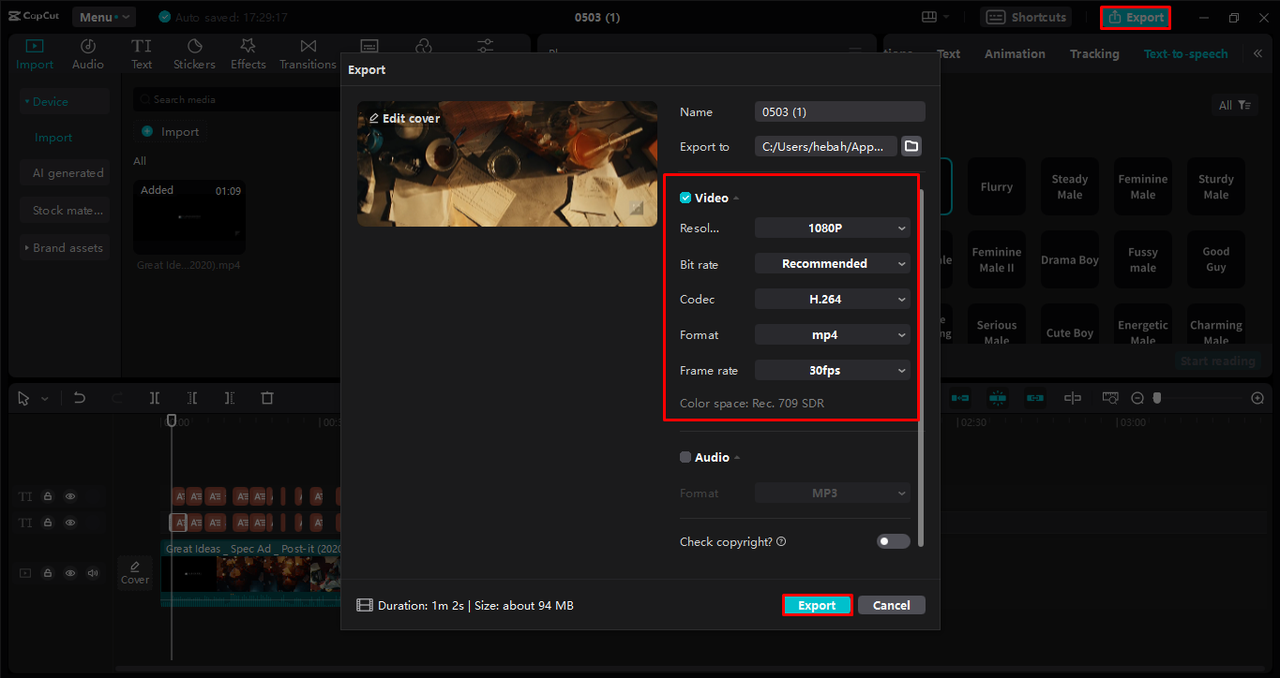This screenshot has width=1280, height=678.
Task: Lock the main video track
Action: pyautogui.click(x=48, y=573)
